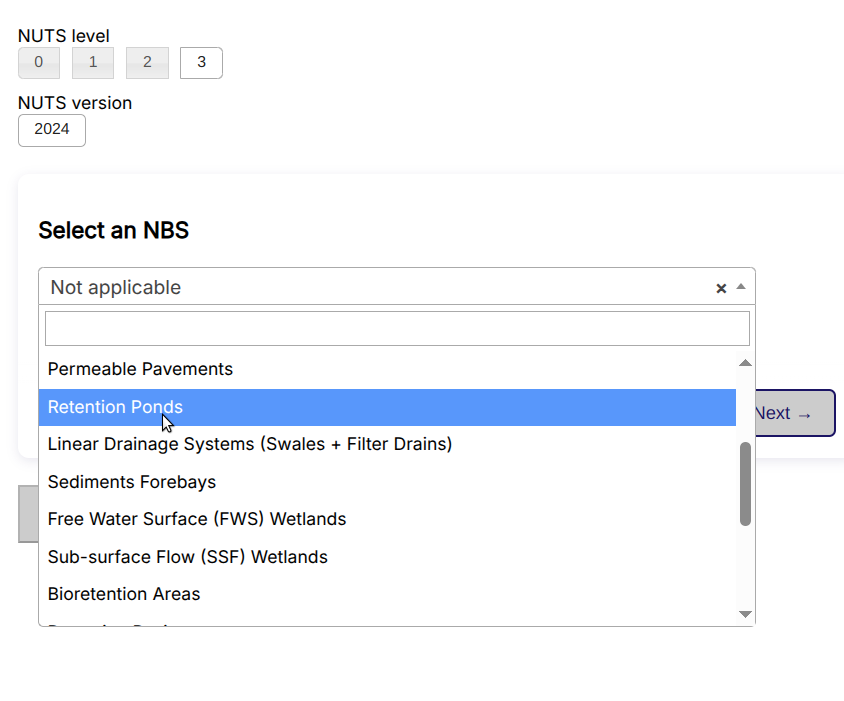Click the scrollbar up arrow in the list
Screen dimensions: 844x701
[x=745, y=362]
